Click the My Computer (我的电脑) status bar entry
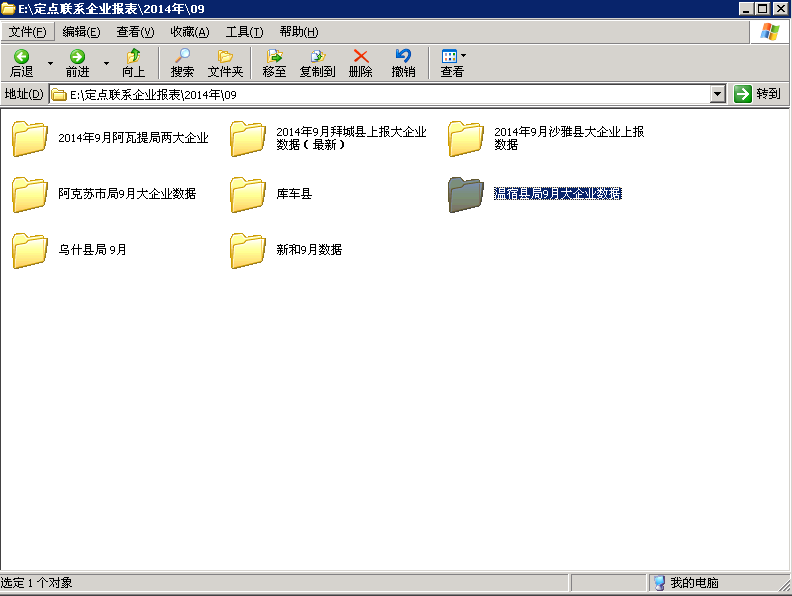The image size is (792, 596). [687, 583]
